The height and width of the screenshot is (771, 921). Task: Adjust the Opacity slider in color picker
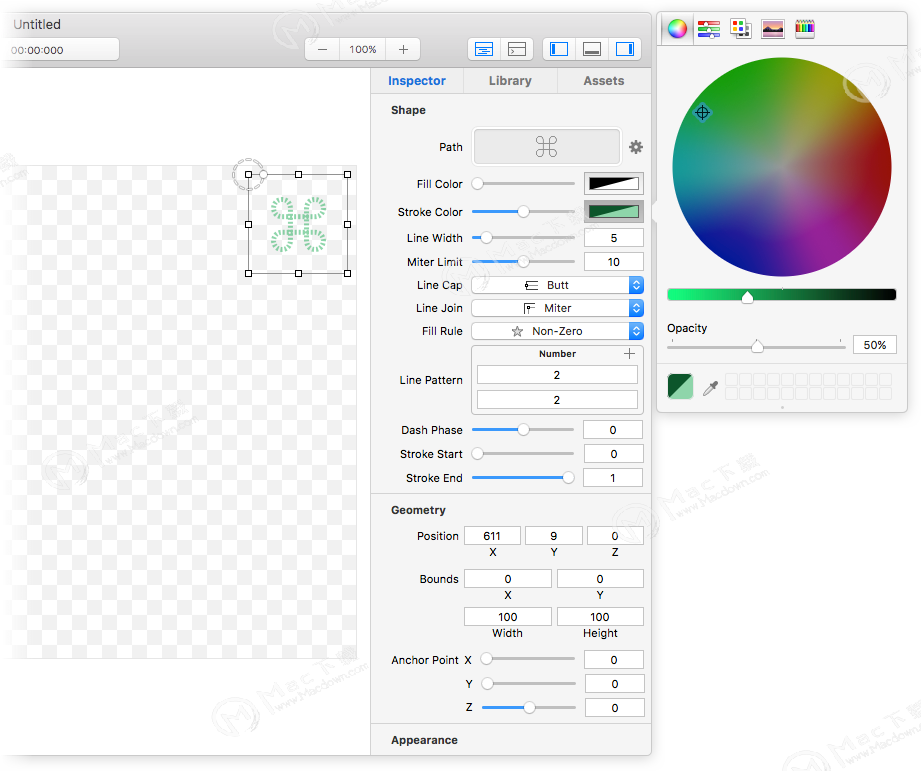click(x=756, y=346)
